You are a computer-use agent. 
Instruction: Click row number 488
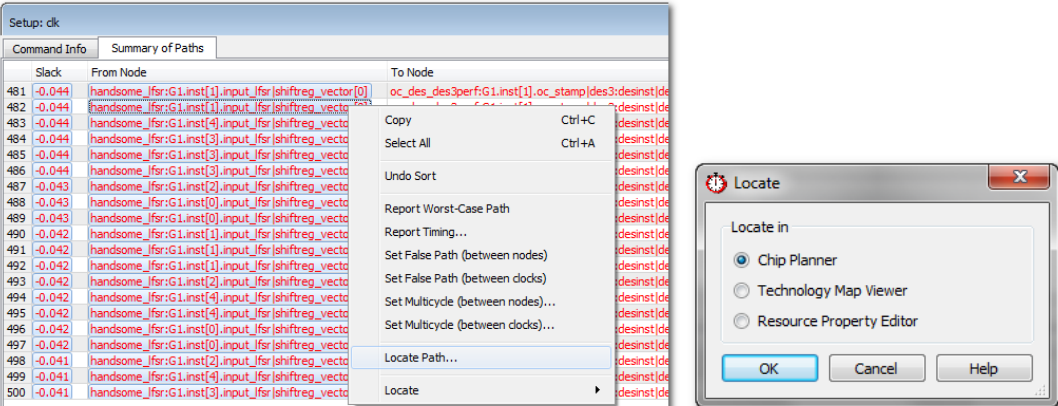tap(16, 202)
